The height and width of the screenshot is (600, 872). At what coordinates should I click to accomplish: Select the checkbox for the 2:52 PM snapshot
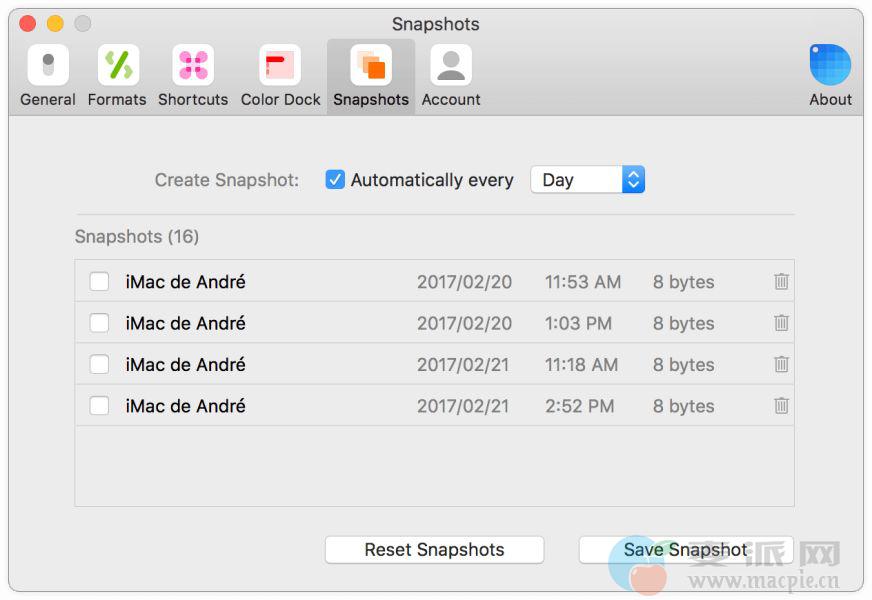point(99,406)
